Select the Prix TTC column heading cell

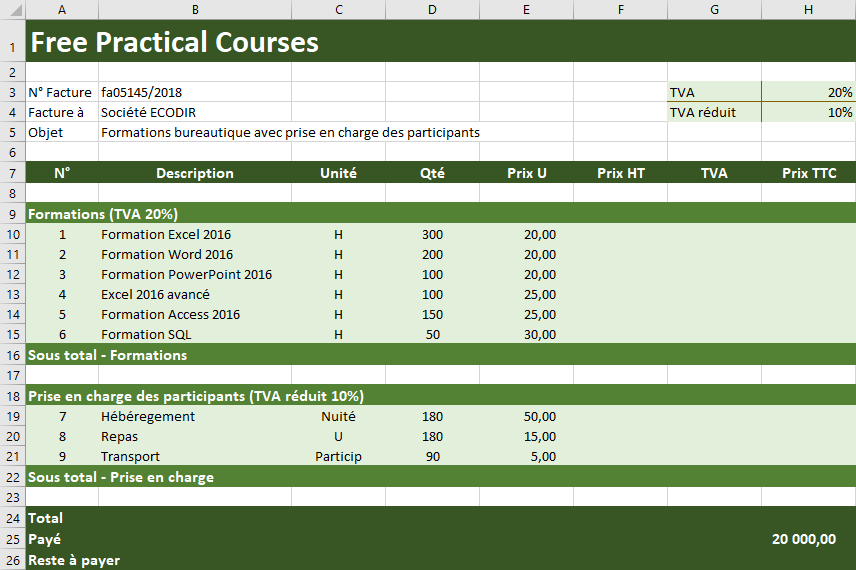click(x=808, y=173)
